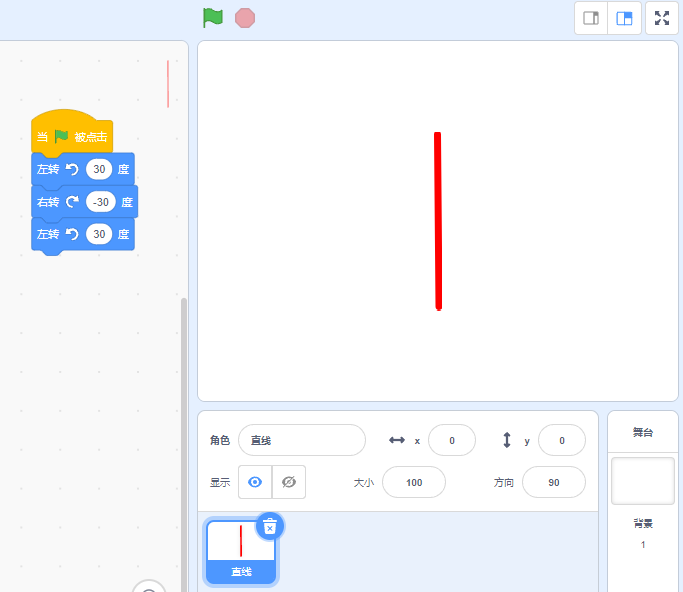Edit the -30 value in 右转 block
Screen dimensions: 683x592
(101, 202)
